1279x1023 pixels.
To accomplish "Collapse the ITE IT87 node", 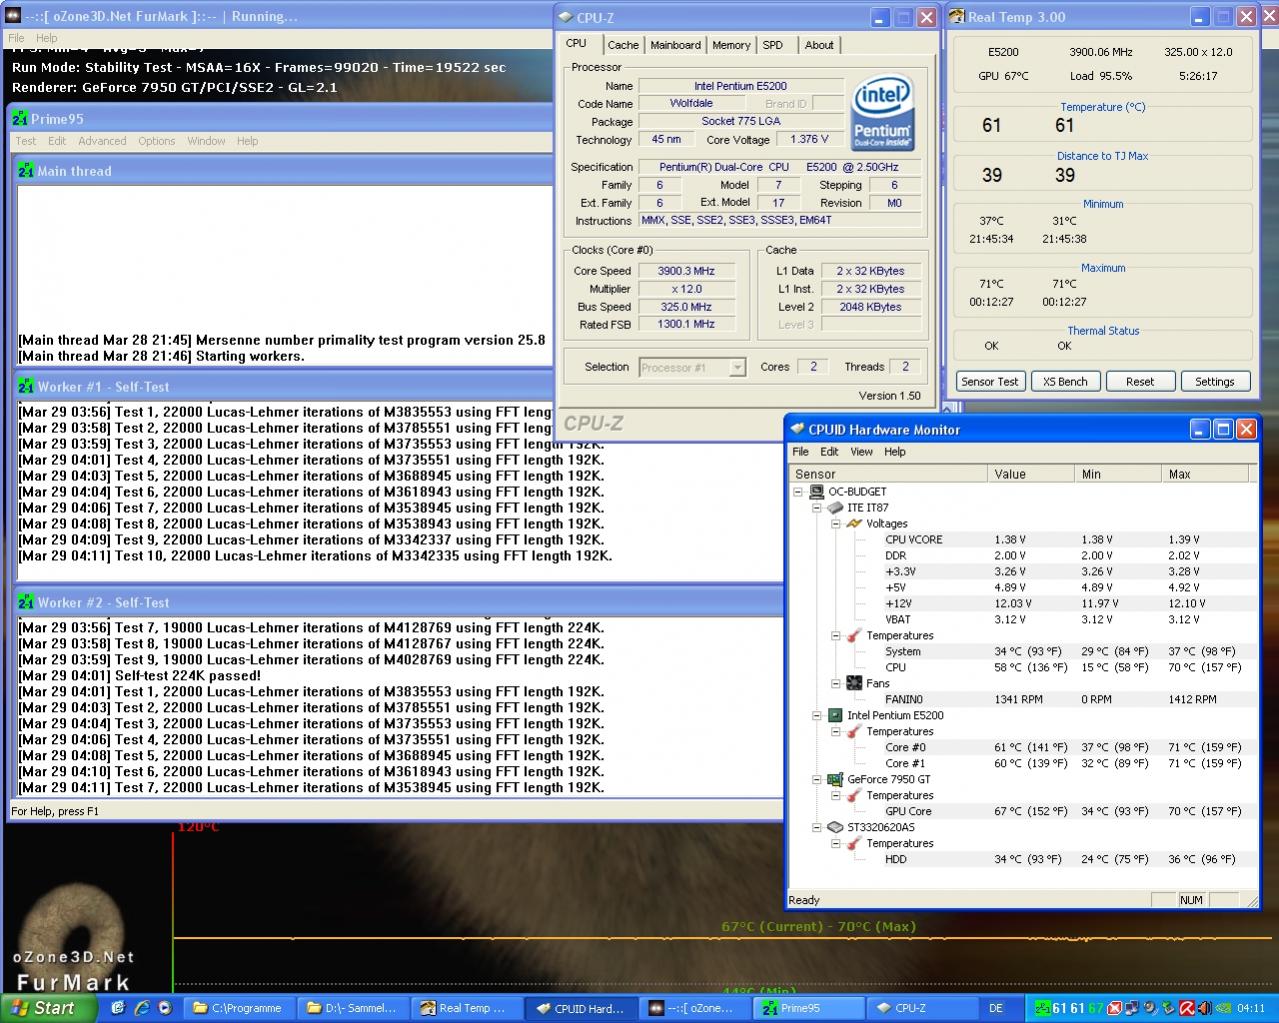I will pyautogui.click(x=817, y=507).
